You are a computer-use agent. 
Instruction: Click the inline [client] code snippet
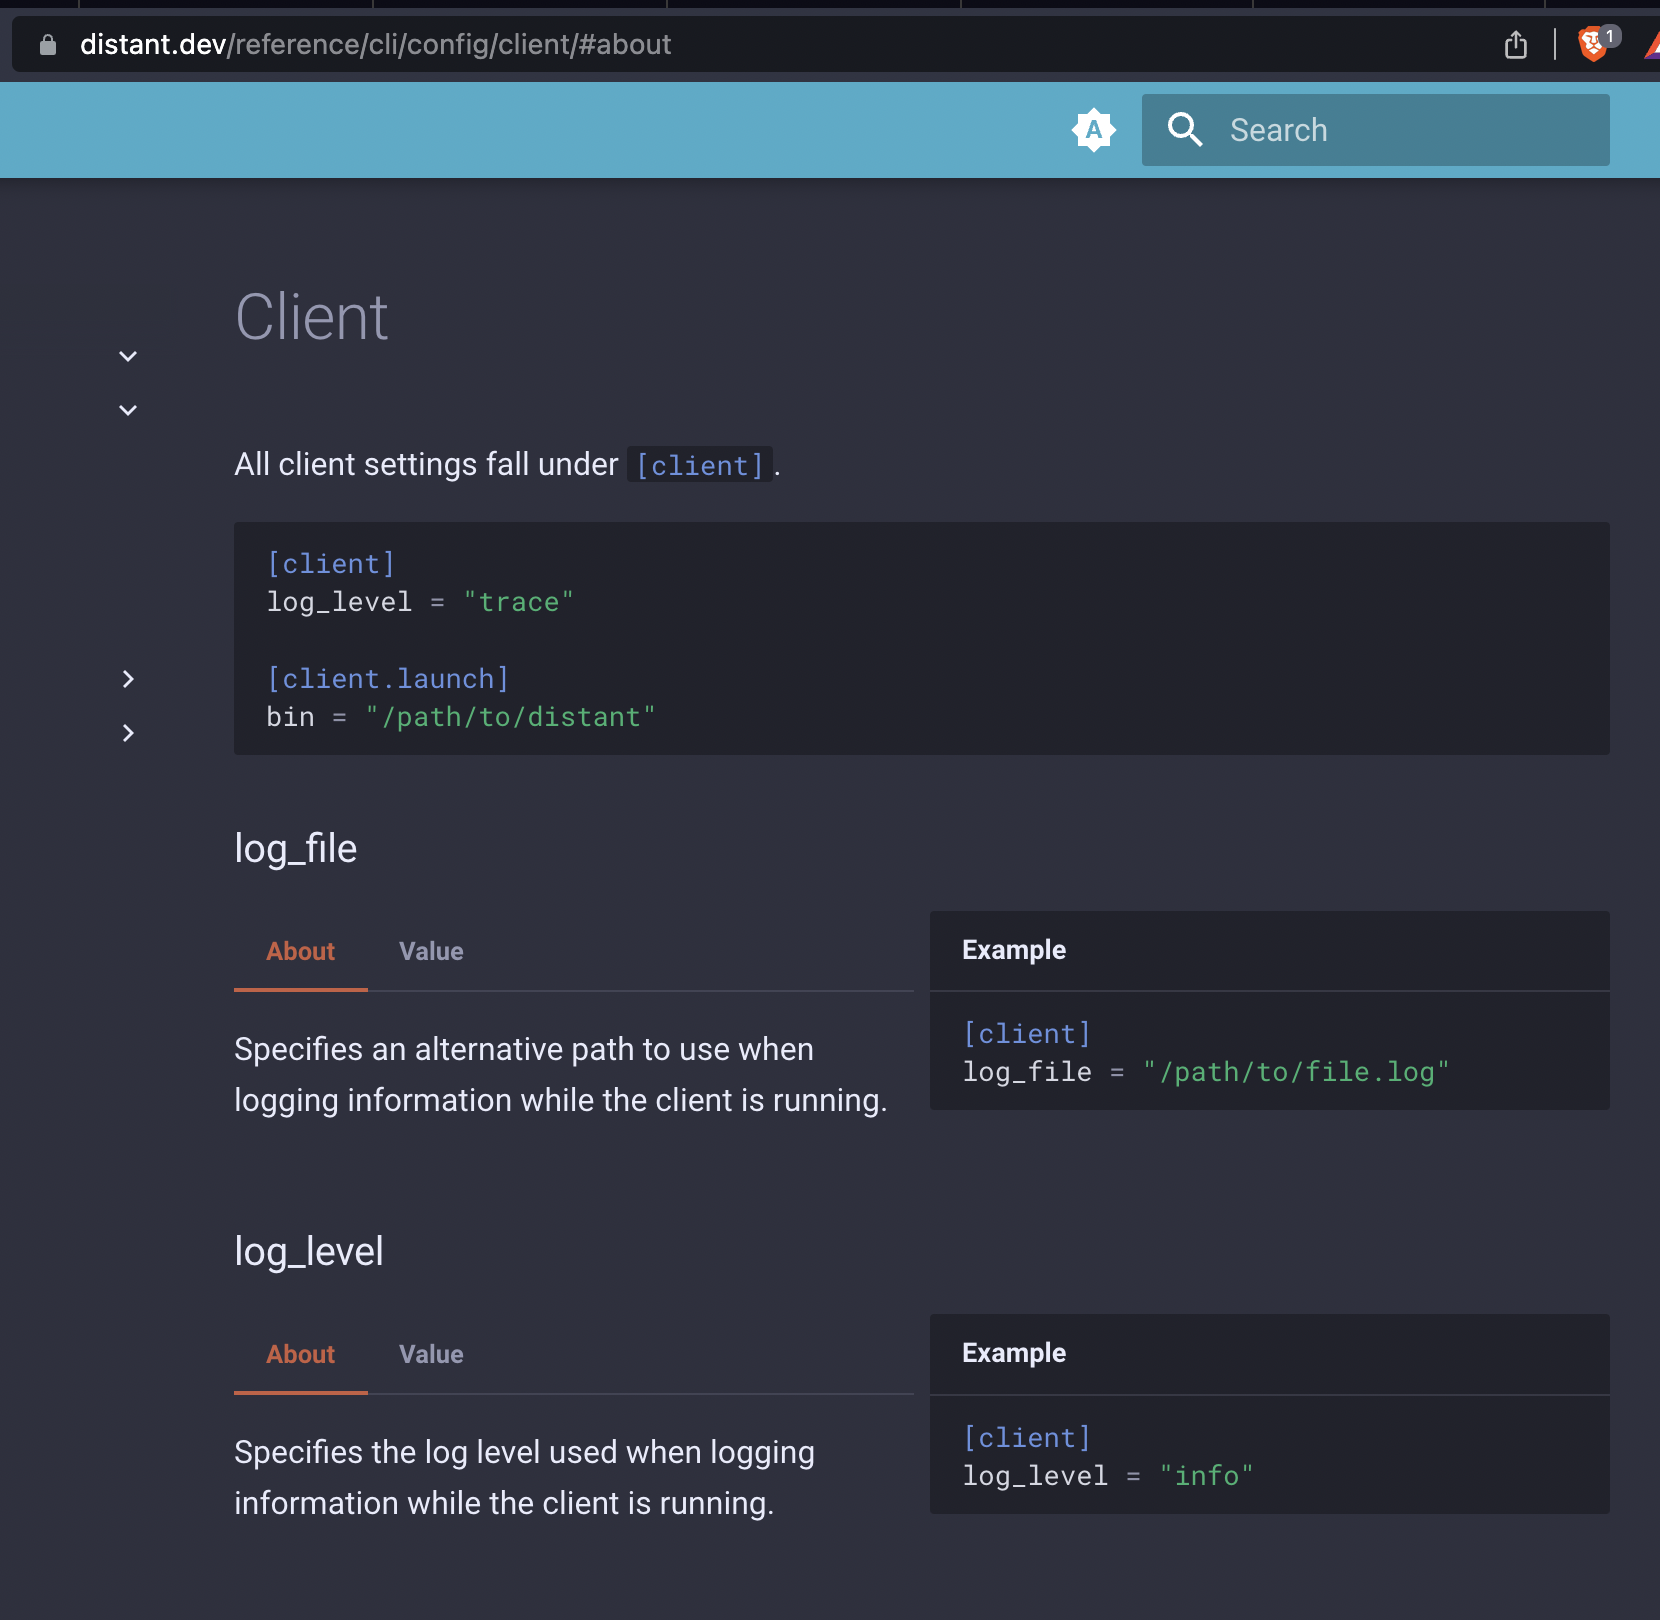(x=700, y=465)
